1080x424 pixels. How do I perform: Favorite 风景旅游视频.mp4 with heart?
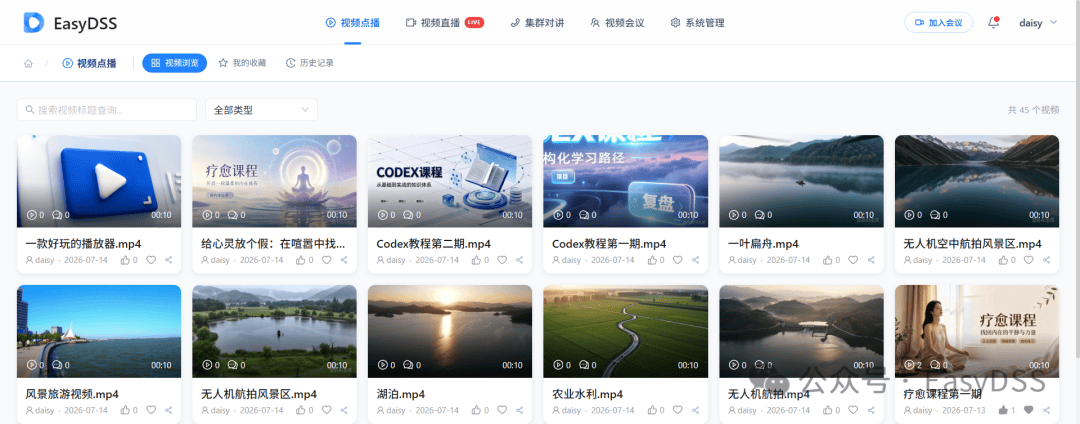(151, 410)
